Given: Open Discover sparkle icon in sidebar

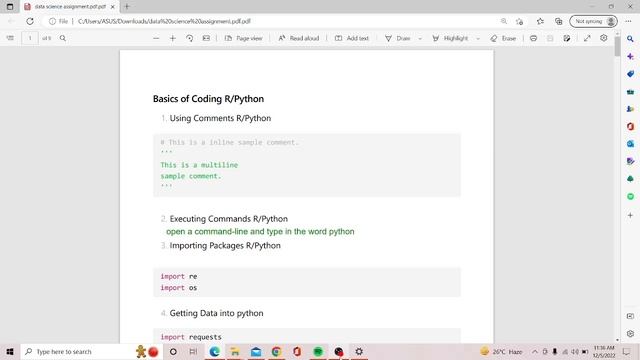Looking at the screenshot, I should pyautogui.click(x=630, y=56).
